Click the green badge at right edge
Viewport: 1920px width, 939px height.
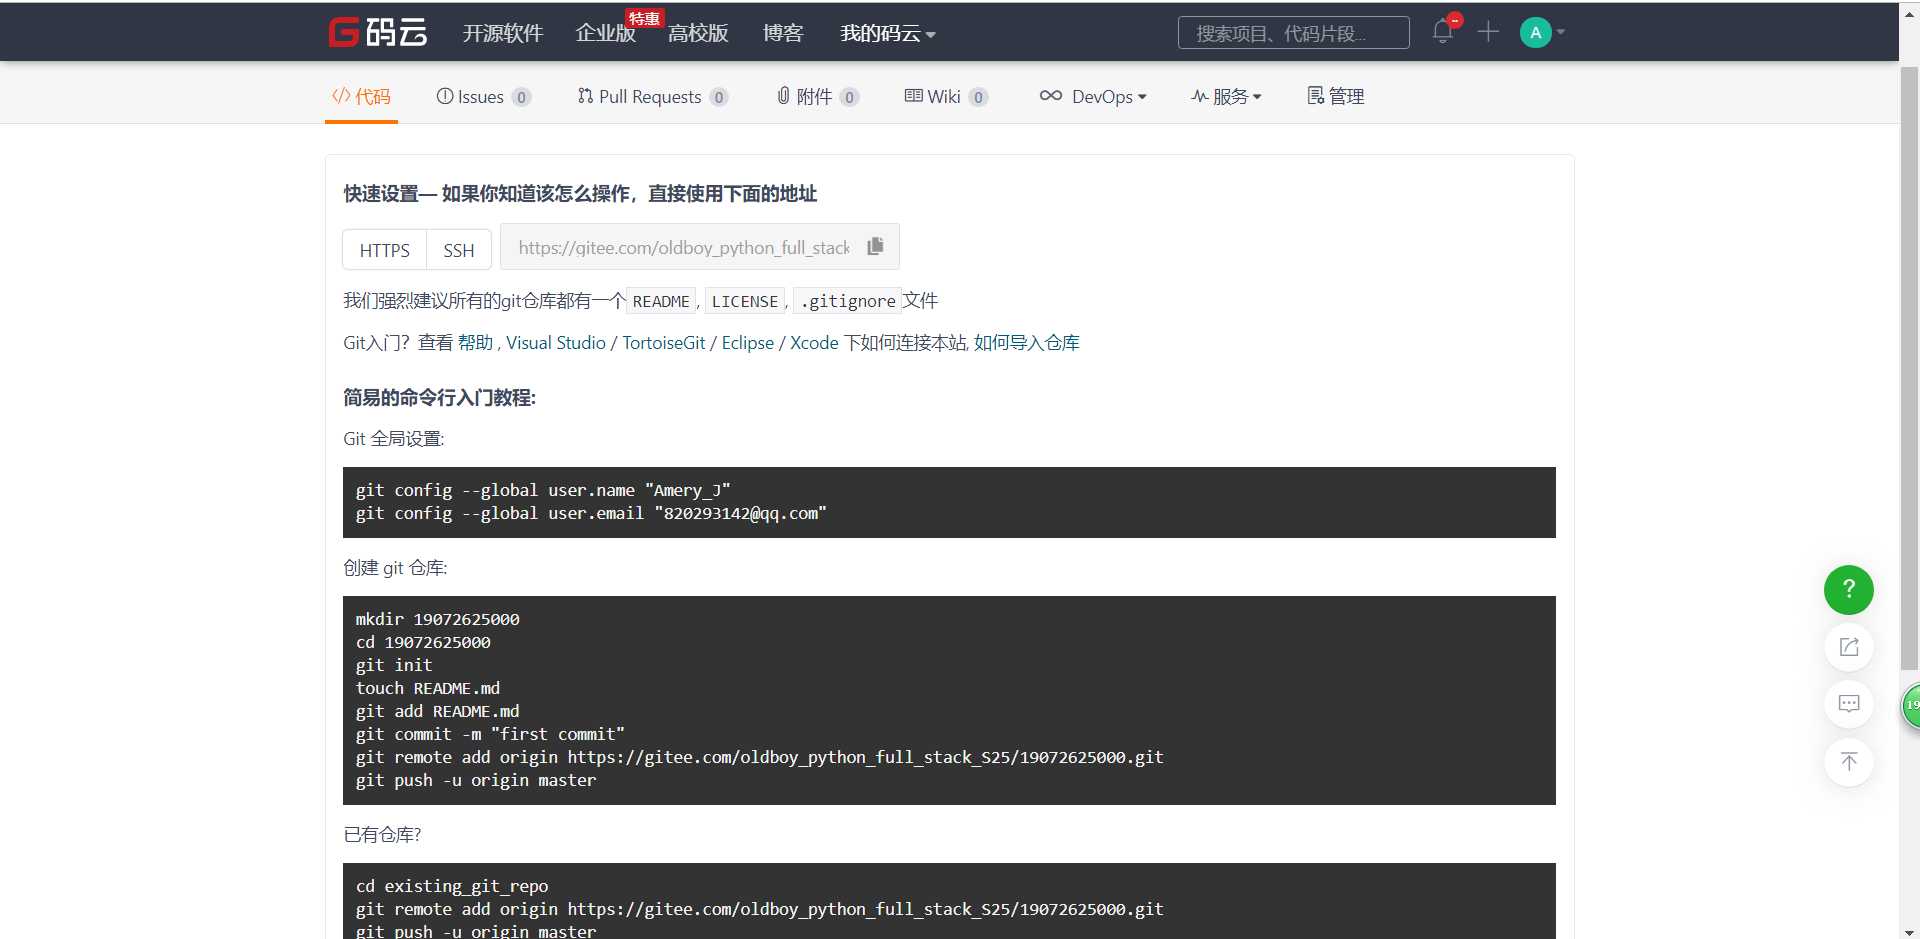[x=1911, y=705]
